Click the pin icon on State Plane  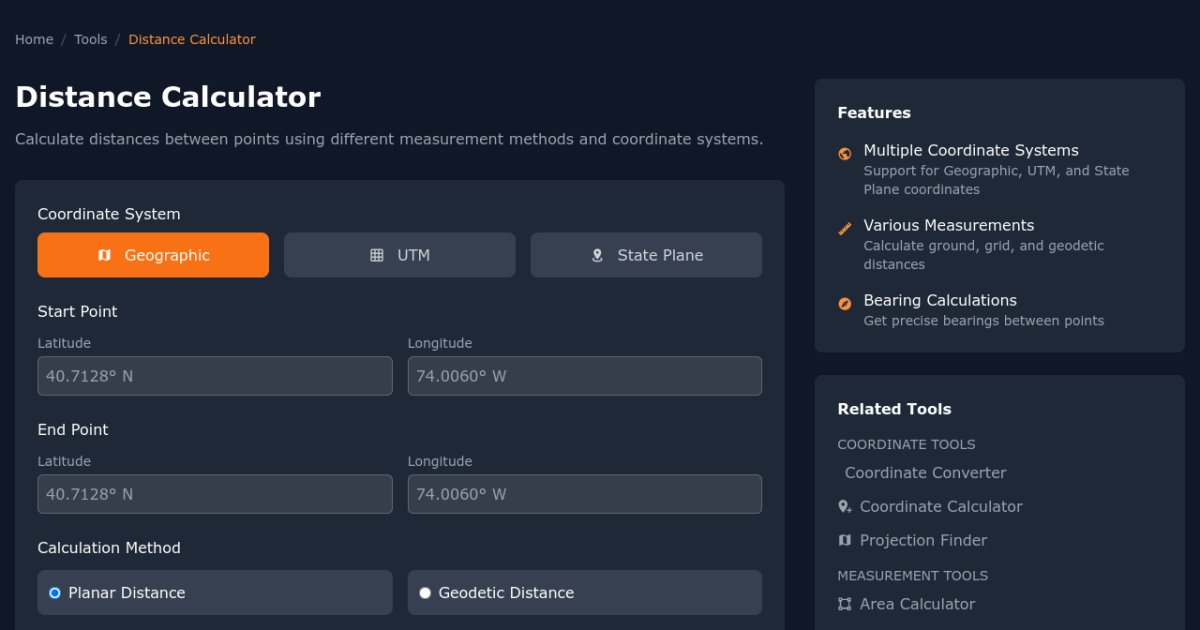597,255
